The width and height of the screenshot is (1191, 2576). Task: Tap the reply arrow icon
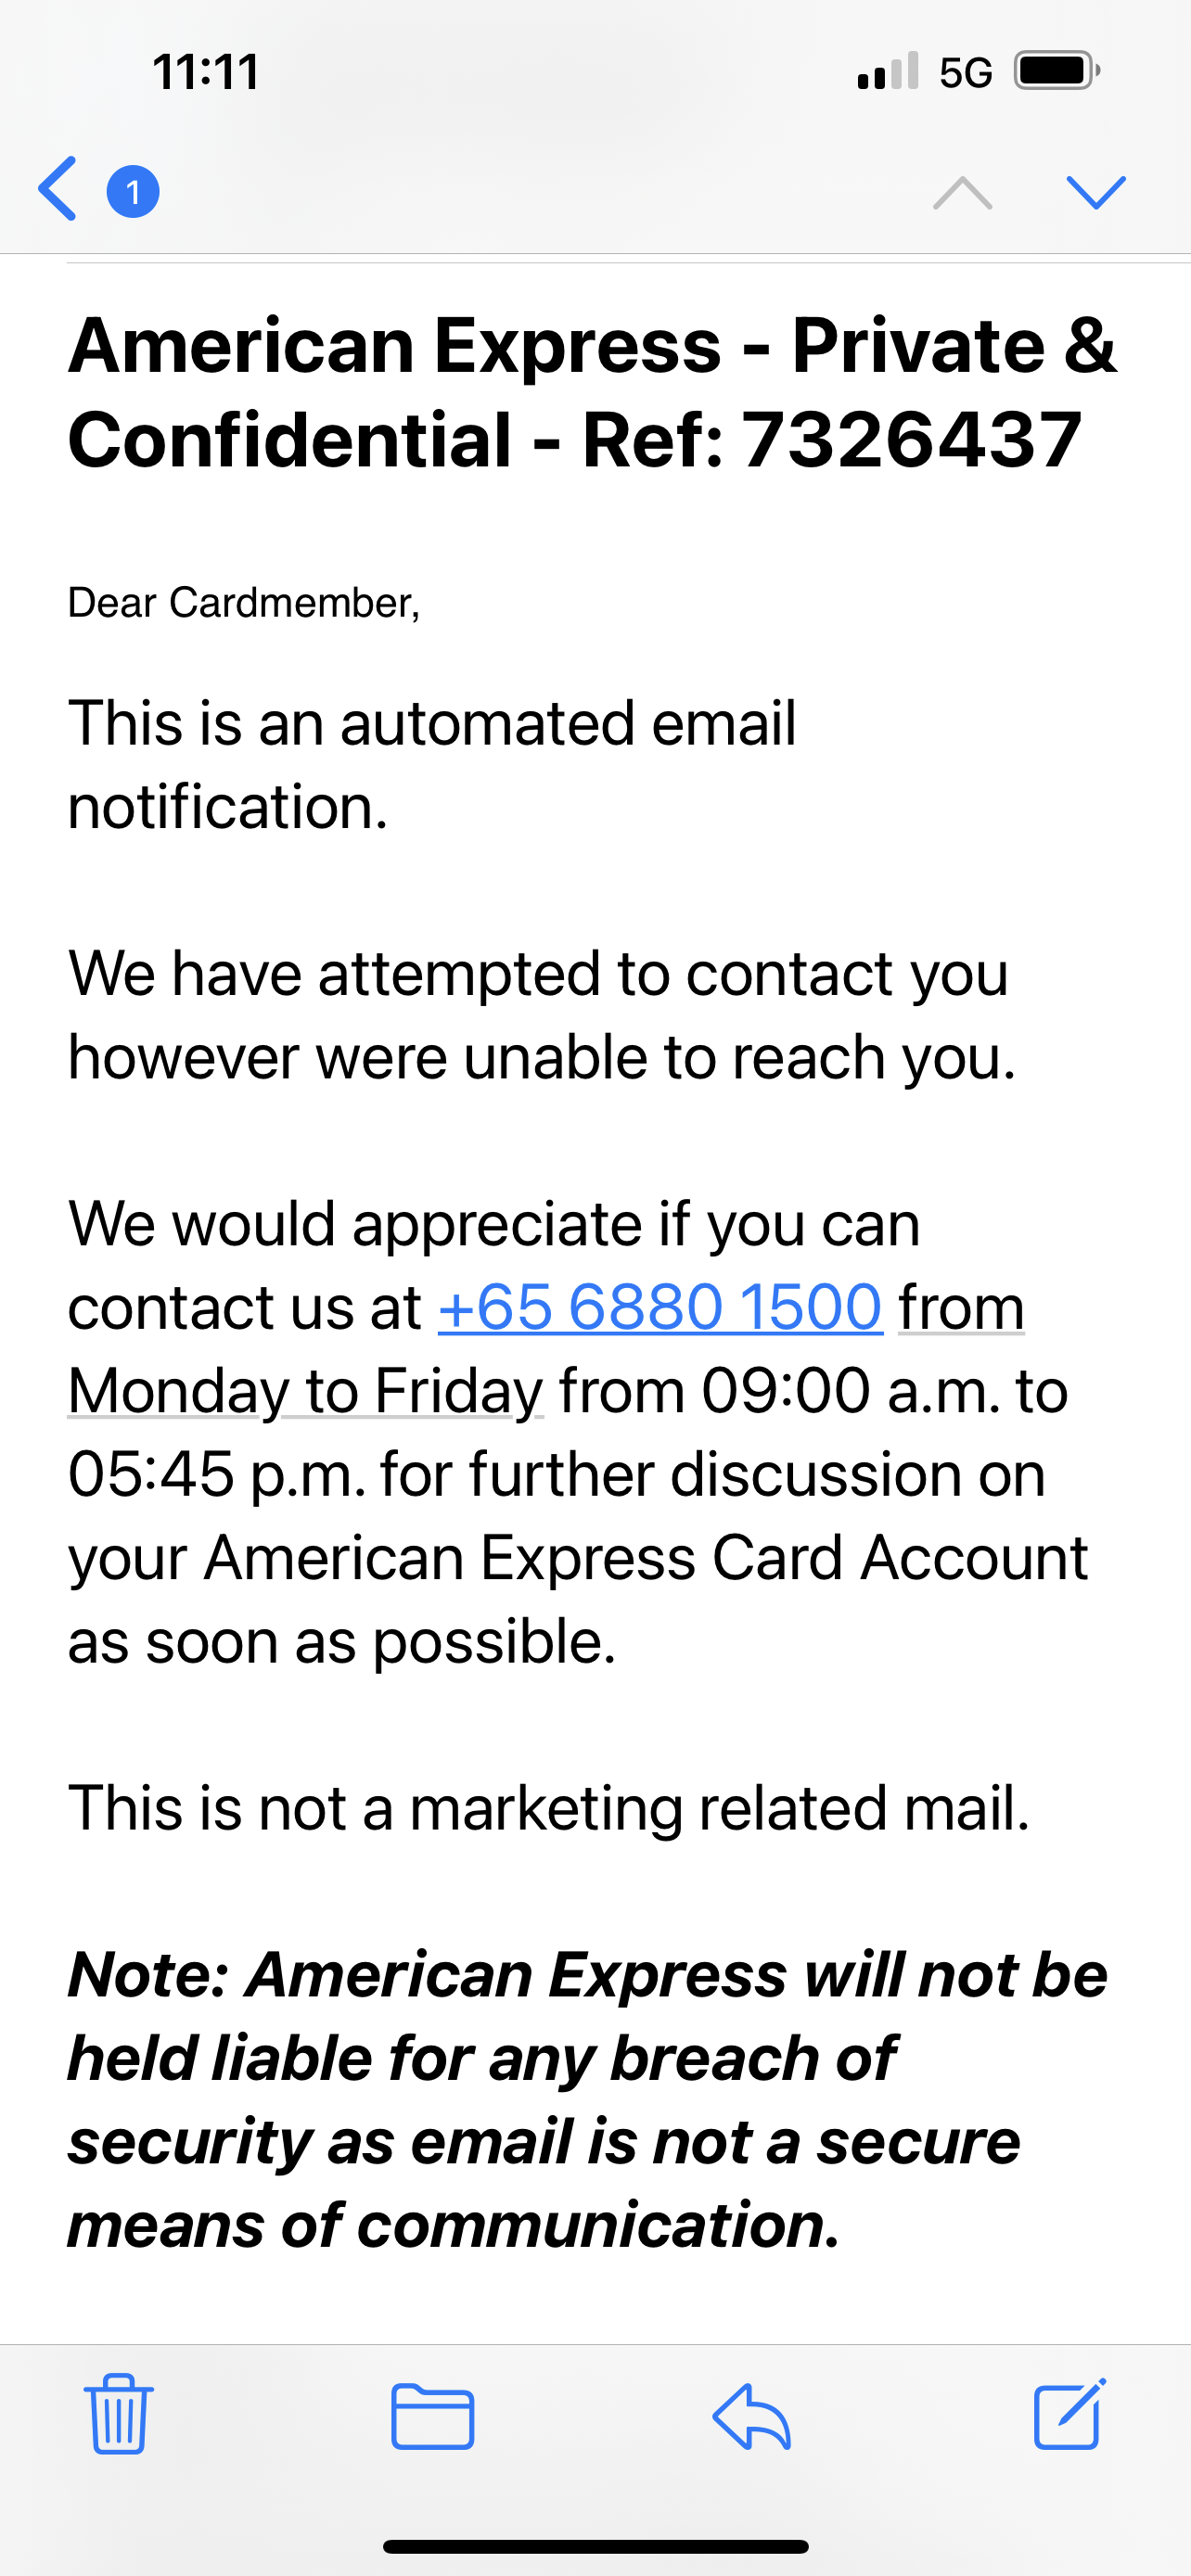[752, 2416]
